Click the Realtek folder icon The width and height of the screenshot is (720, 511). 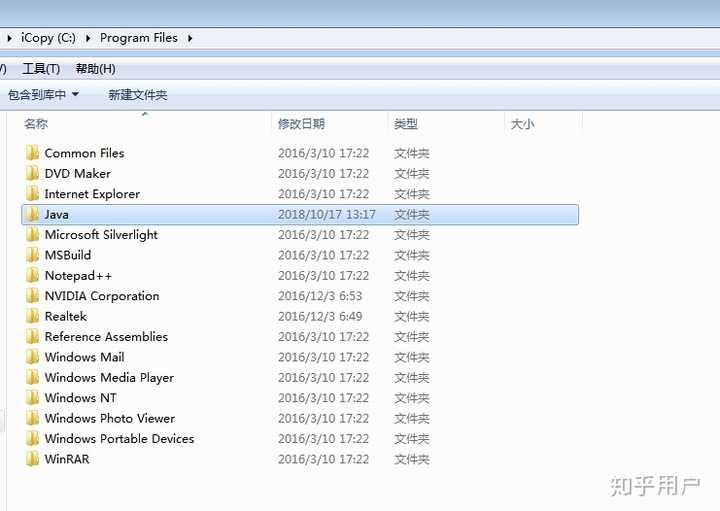tap(32, 316)
